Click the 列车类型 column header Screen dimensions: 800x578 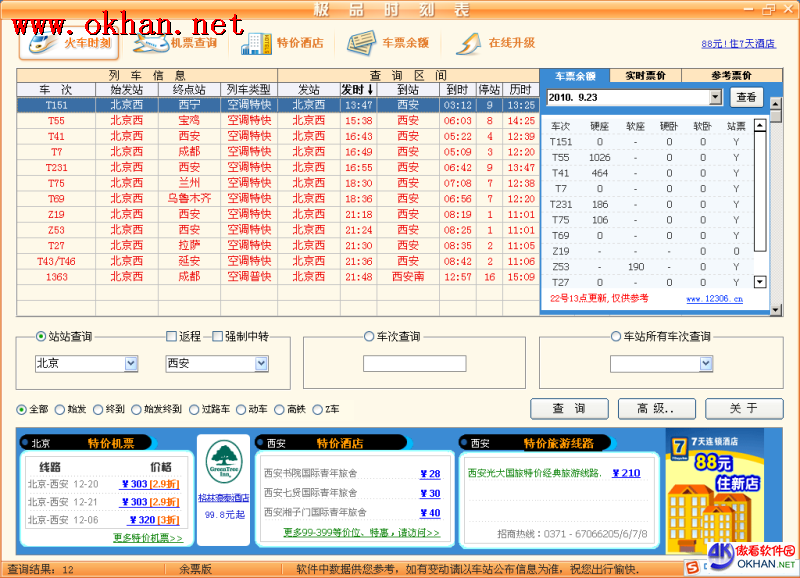point(249,90)
